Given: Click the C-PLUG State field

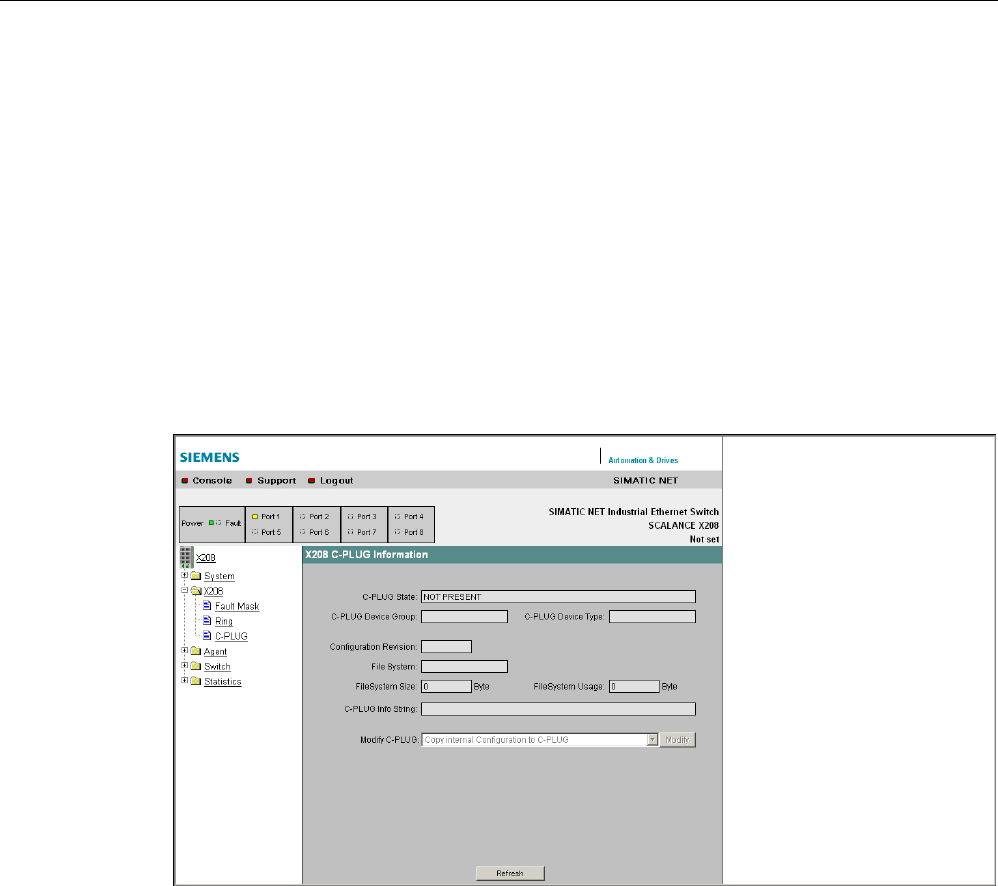Looking at the screenshot, I should point(558,597).
